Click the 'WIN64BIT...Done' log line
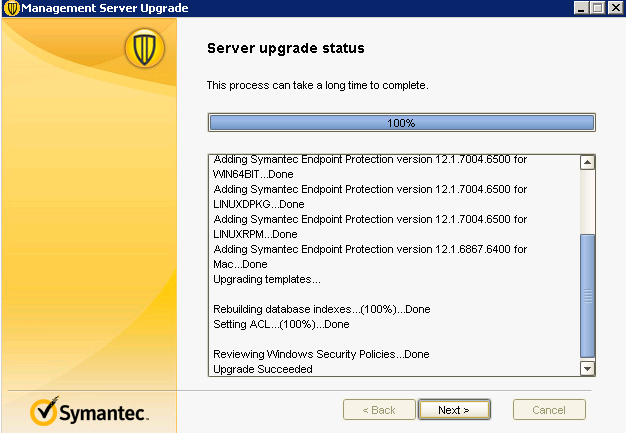The width and height of the screenshot is (626, 433). tap(253, 174)
